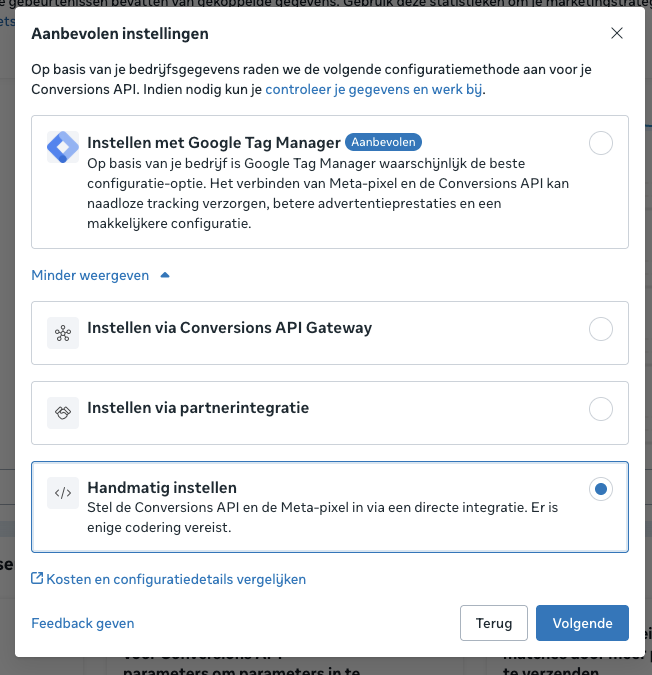
Task: Click the Google Tag Manager logo icon
Action: pyautogui.click(x=63, y=147)
